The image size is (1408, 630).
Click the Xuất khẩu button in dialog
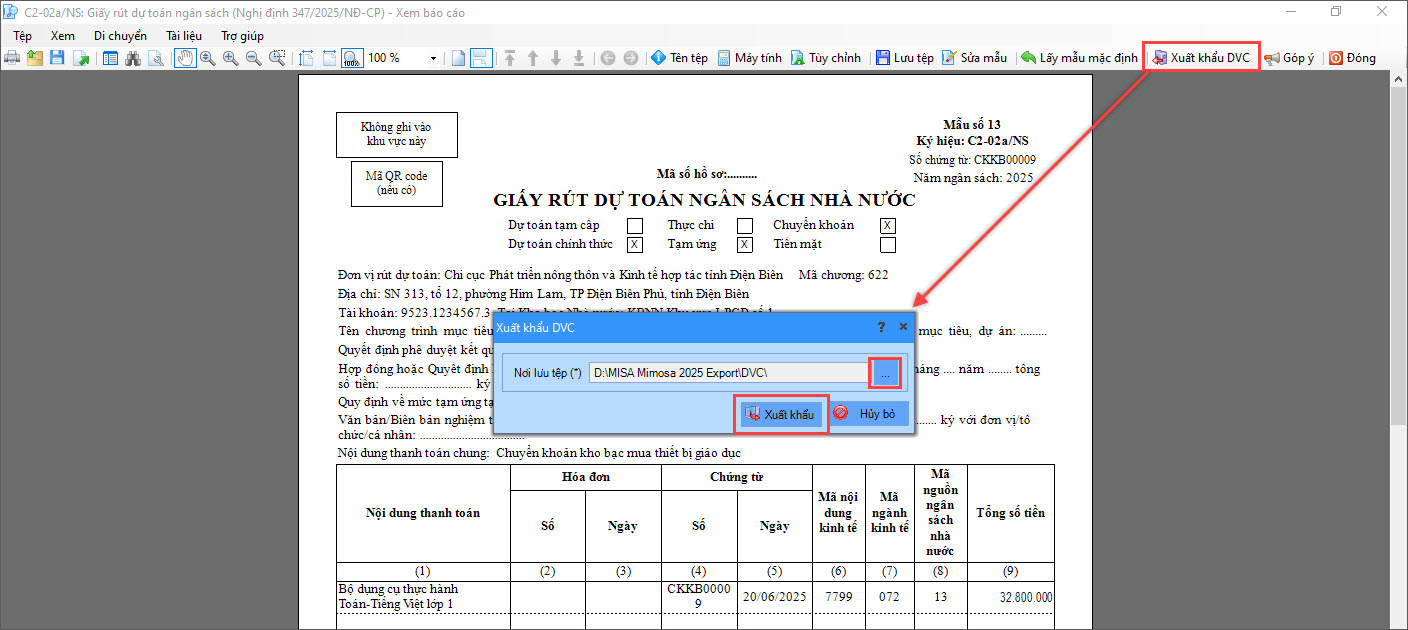click(x=781, y=414)
